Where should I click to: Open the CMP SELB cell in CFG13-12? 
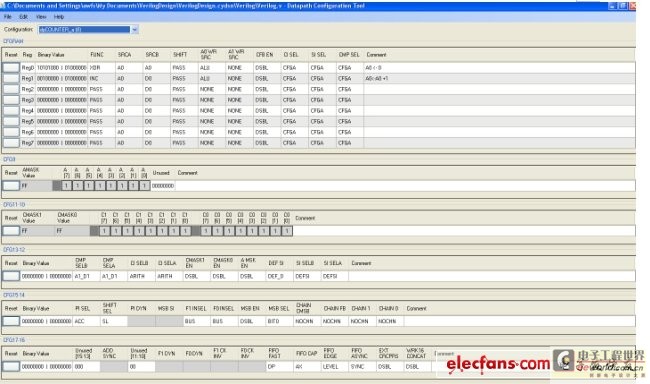point(86,276)
